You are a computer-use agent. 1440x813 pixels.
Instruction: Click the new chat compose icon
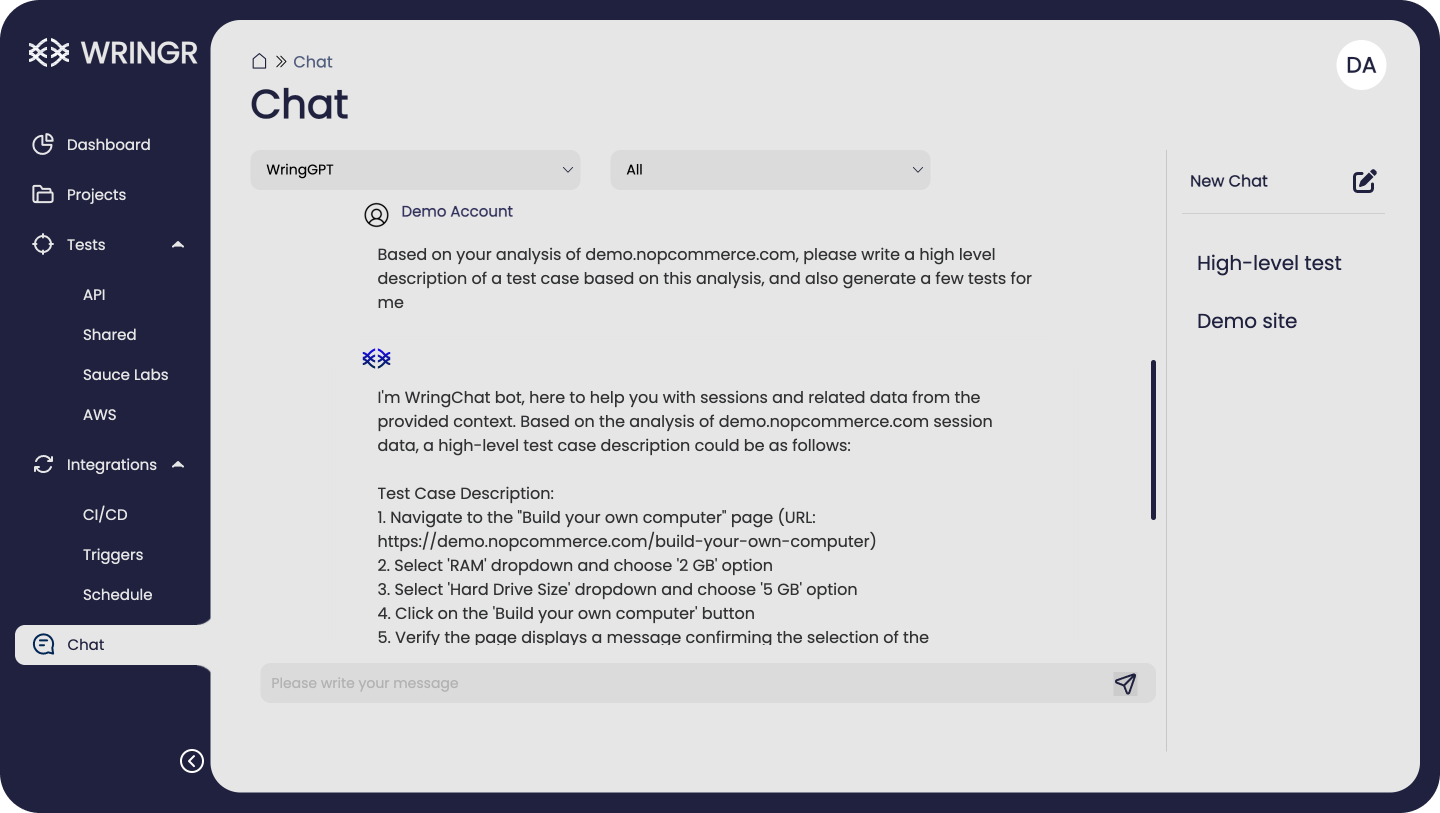(1365, 181)
